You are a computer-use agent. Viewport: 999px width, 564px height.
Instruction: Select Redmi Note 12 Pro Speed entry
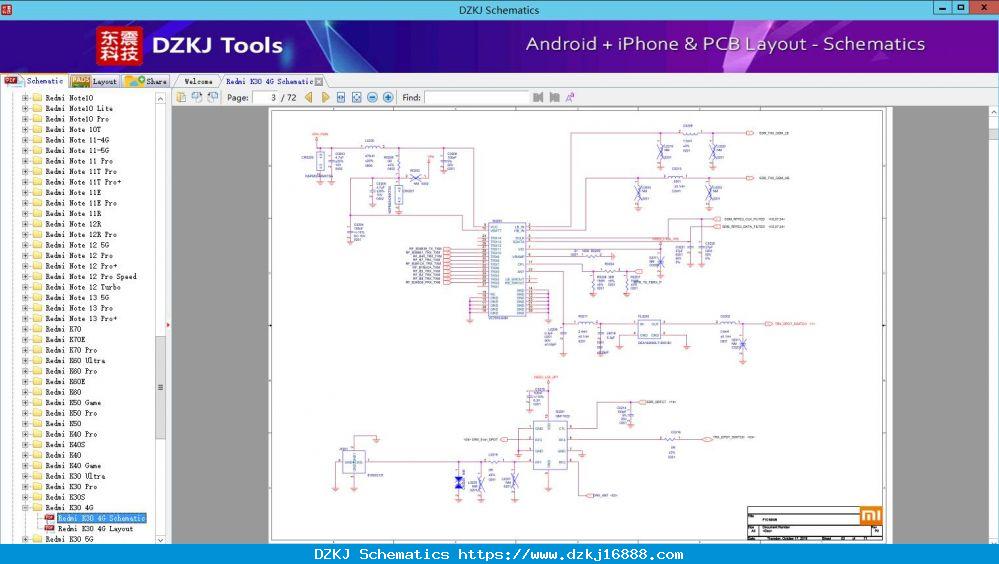(x=91, y=277)
